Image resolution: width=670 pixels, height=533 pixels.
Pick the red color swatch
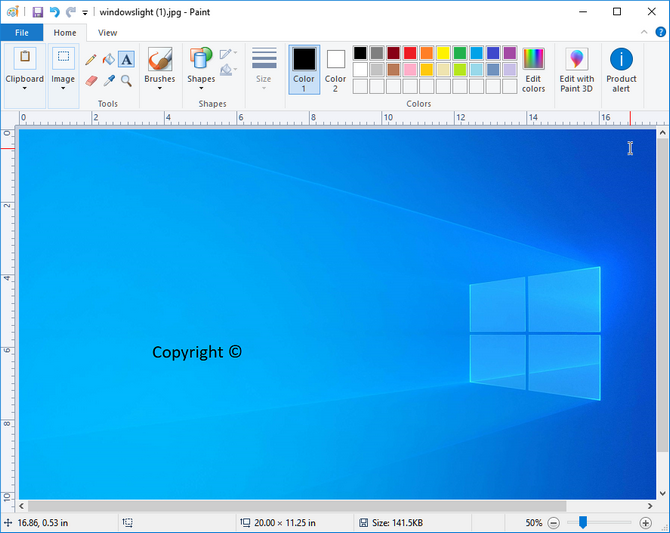pos(410,53)
